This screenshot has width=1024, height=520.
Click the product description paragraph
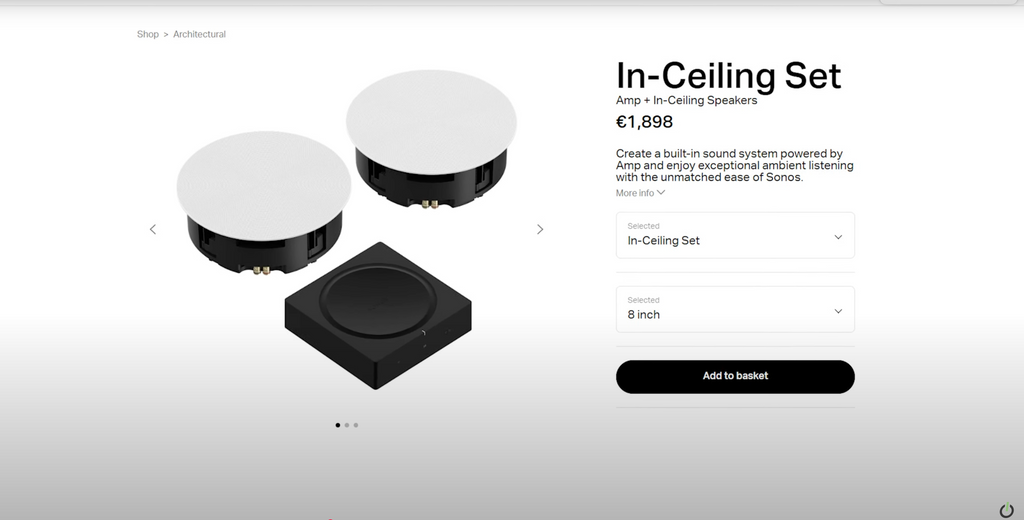point(735,165)
